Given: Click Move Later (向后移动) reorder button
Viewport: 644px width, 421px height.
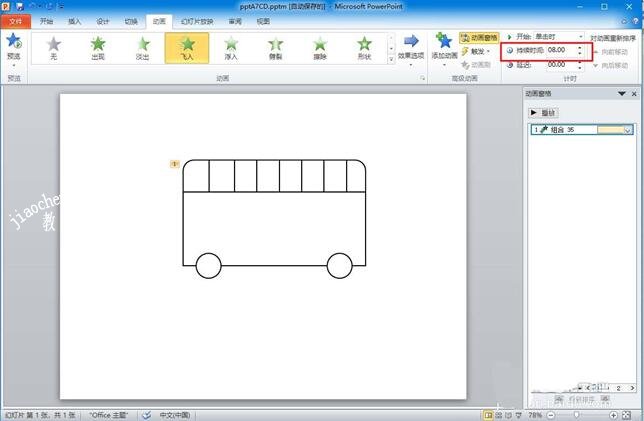Looking at the screenshot, I should click(611, 65).
